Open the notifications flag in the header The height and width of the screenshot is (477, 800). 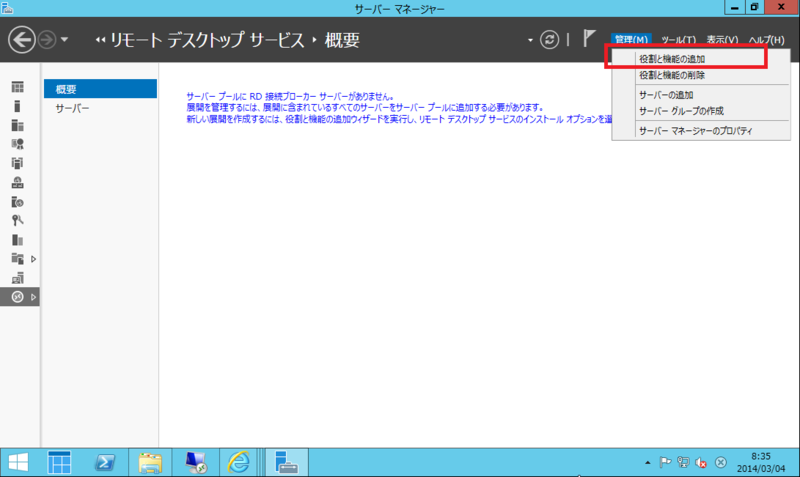tap(589, 38)
